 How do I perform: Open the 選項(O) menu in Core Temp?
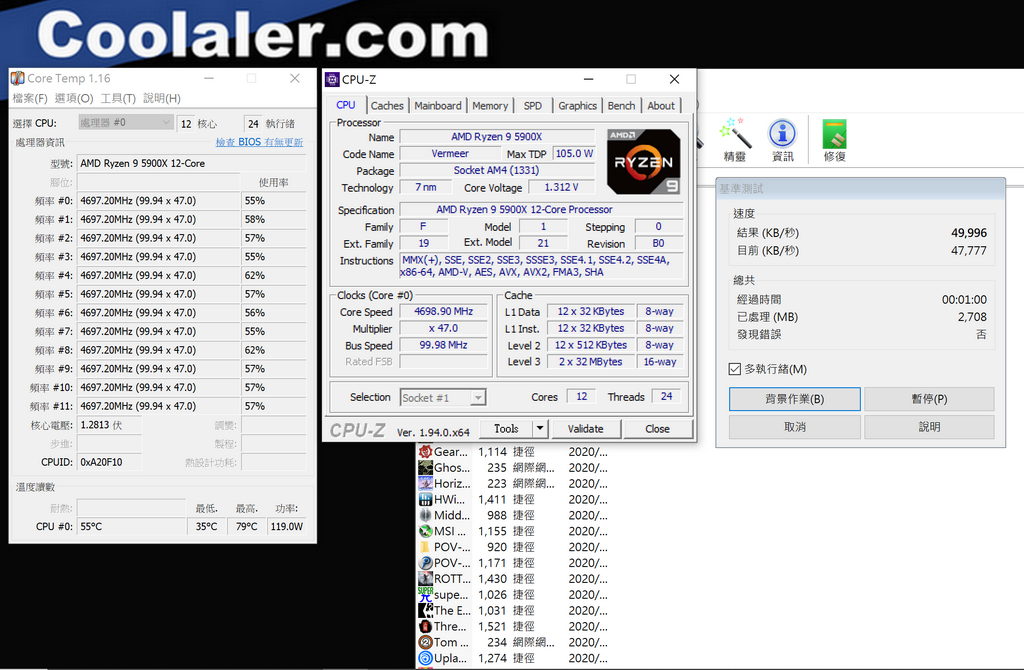pyautogui.click(x=74, y=98)
